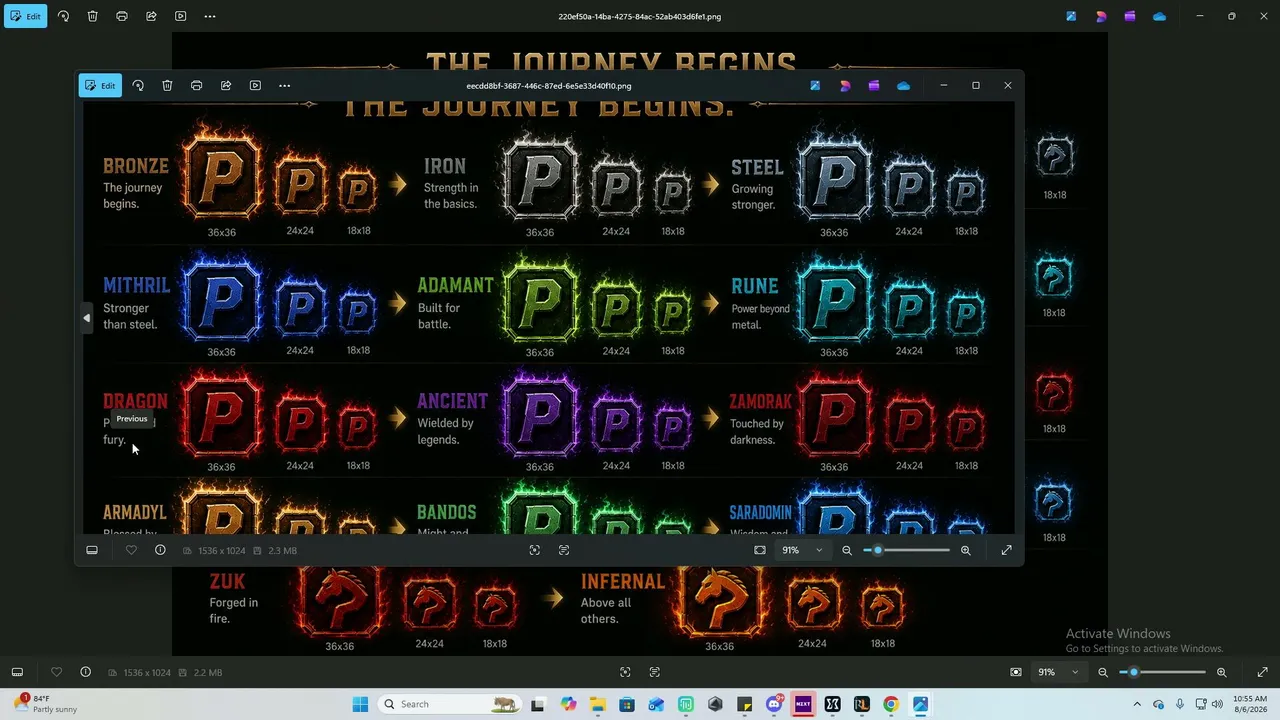Click the 2.3 MB file size text
The width and height of the screenshot is (1280, 720).
click(282, 551)
